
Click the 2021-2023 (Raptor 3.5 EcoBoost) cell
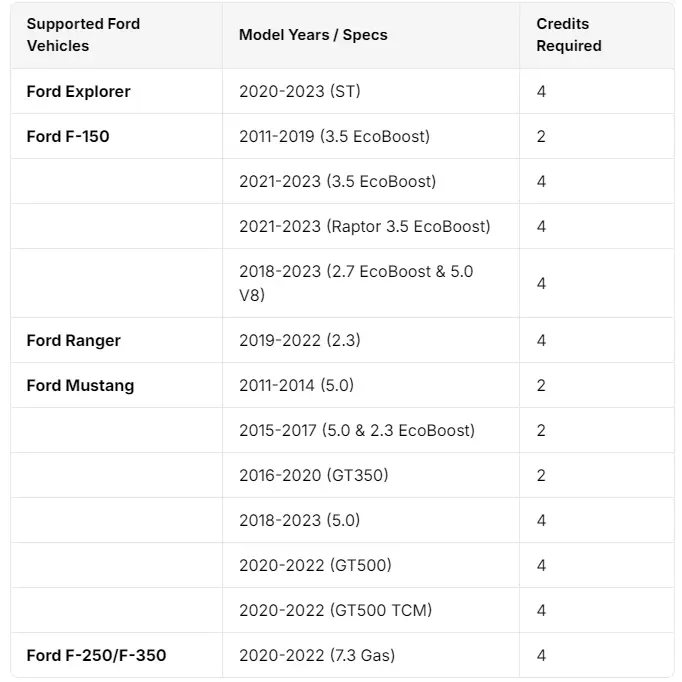click(x=365, y=226)
